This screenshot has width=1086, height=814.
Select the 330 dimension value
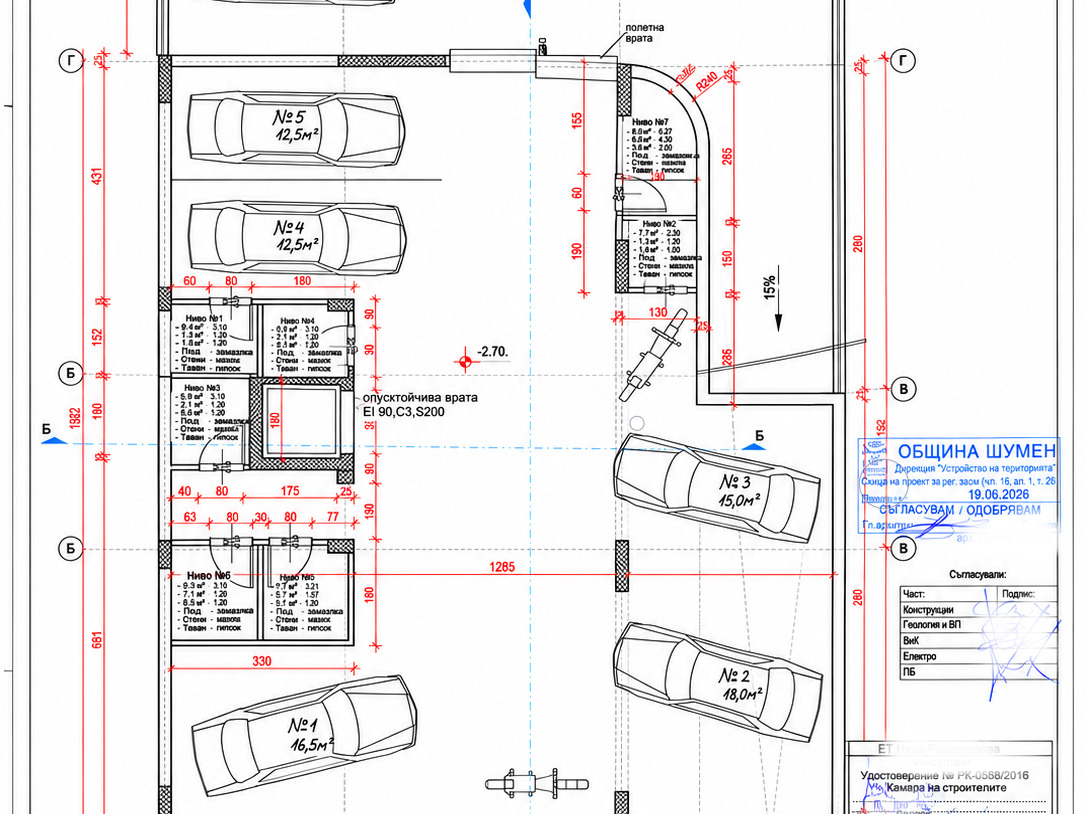[262, 662]
